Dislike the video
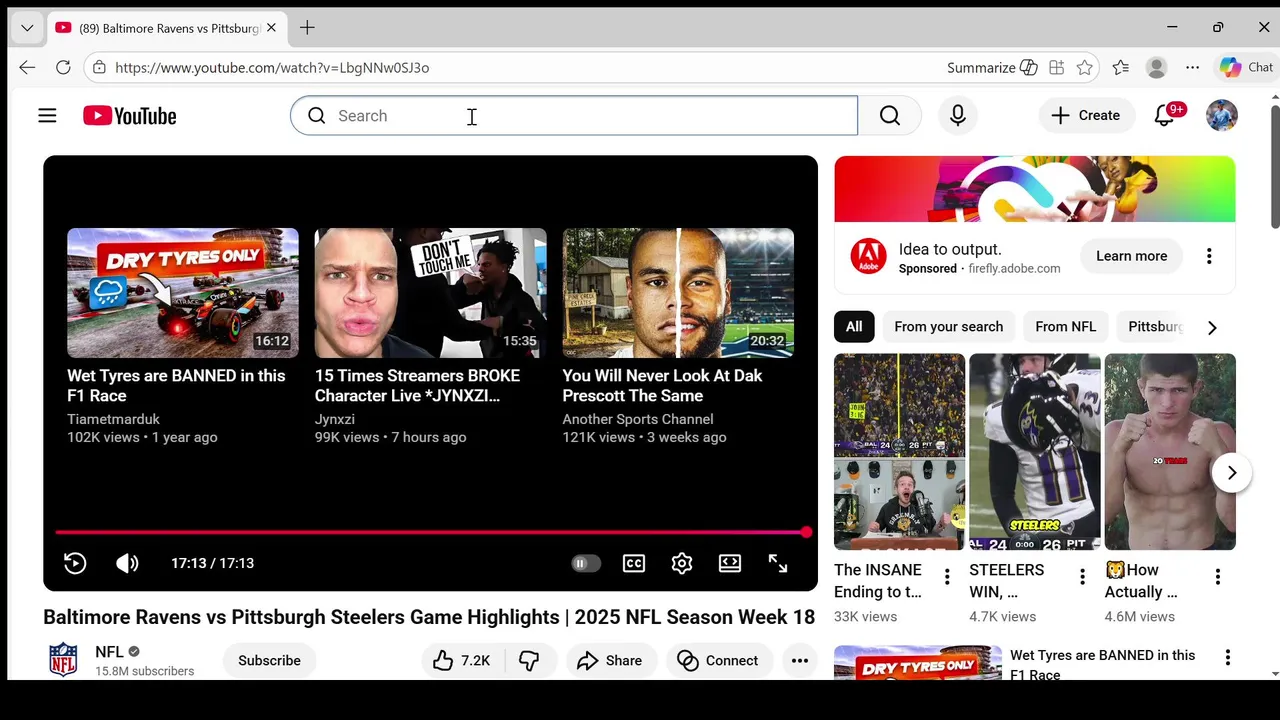The height and width of the screenshot is (720, 1280). (x=530, y=661)
